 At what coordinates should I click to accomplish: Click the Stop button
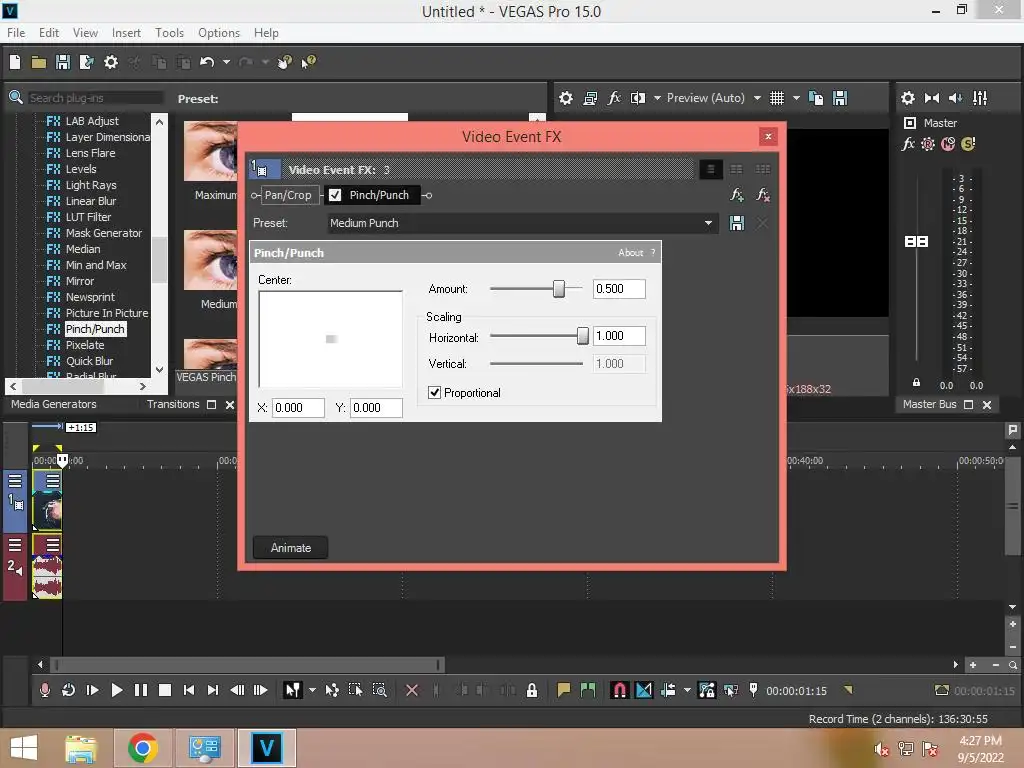click(x=165, y=690)
